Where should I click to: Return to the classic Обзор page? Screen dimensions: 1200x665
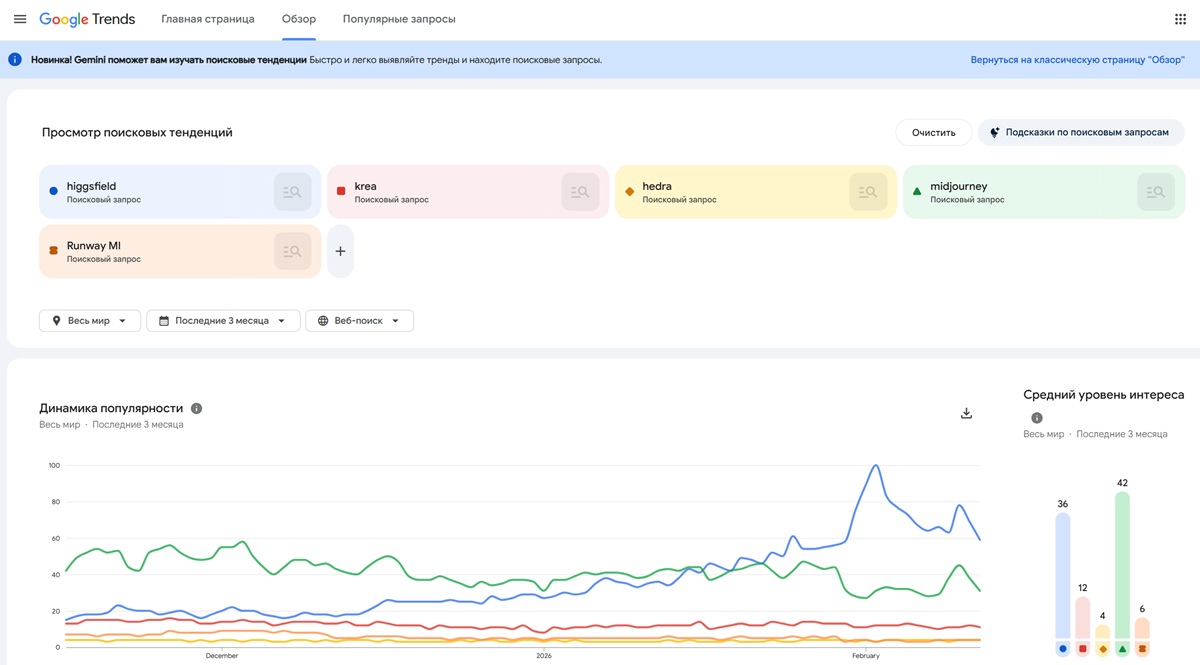pos(1077,60)
